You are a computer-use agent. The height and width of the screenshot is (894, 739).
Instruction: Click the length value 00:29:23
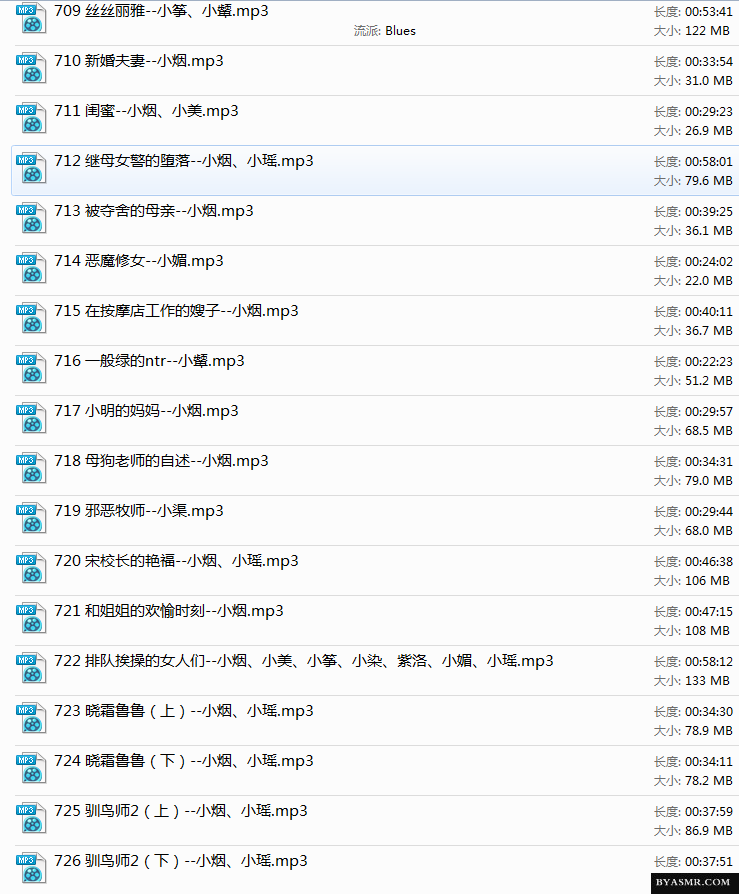(709, 112)
